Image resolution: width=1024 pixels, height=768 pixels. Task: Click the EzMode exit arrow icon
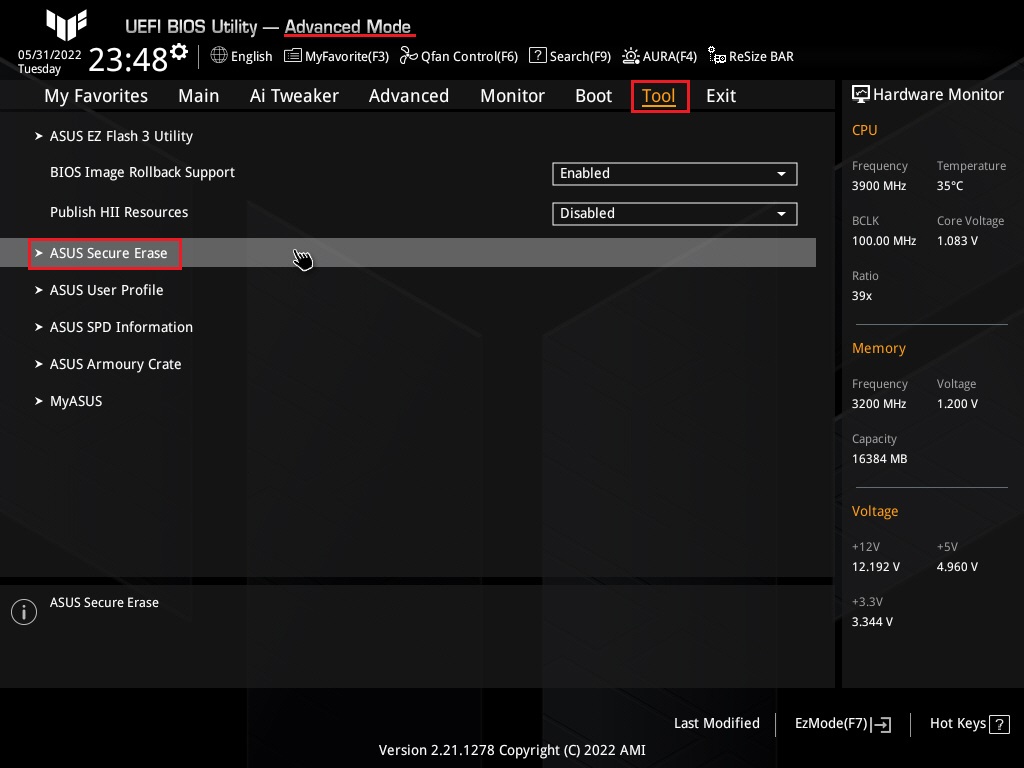point(881,724)
